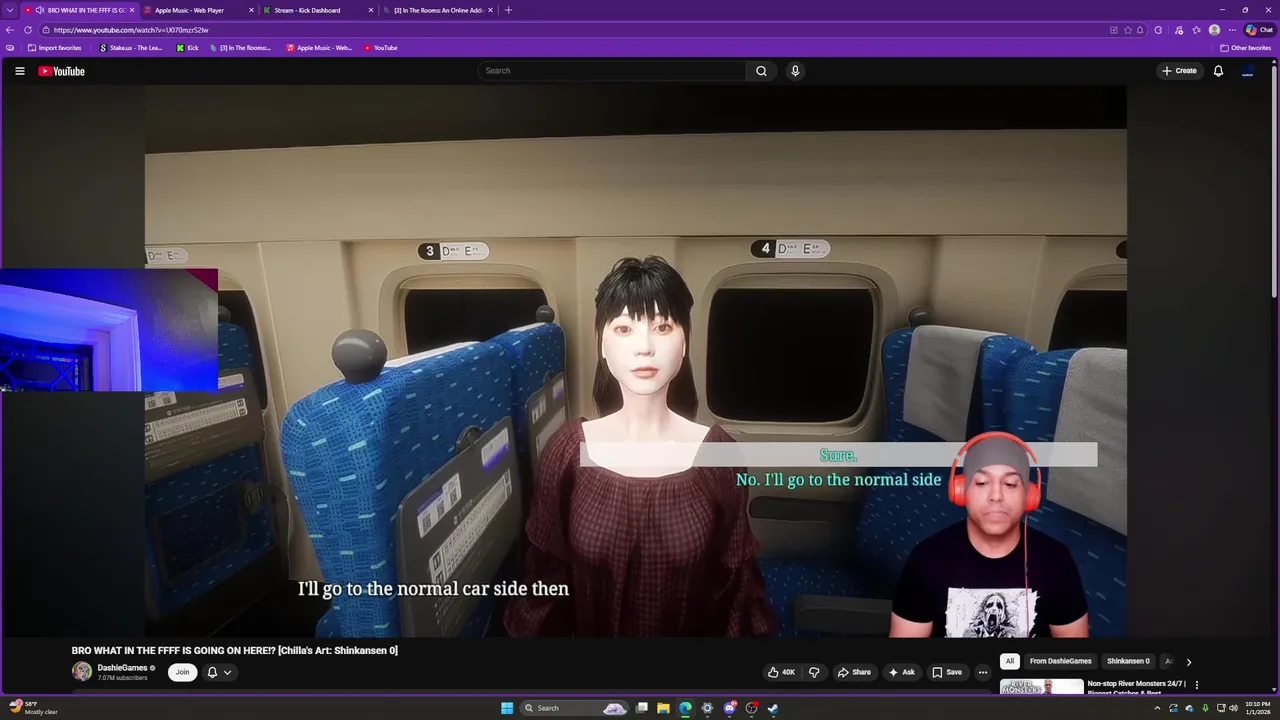
Task: Focus the YouTube search box
Action: pos(611,71)
